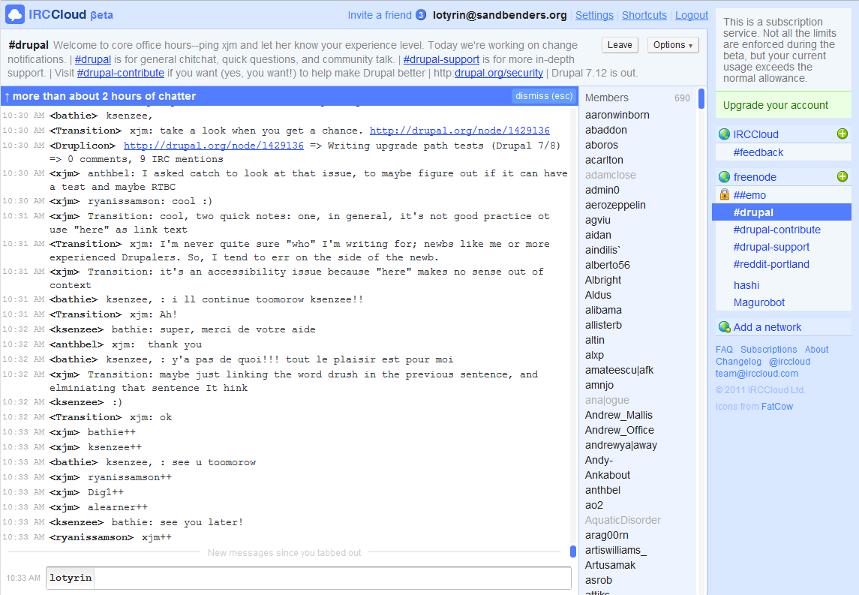Select the #drupal channel in sidebar
Image resolution: width=859 pixels, height=595 pixels.
pyautogui.click(x=782, y=212)
